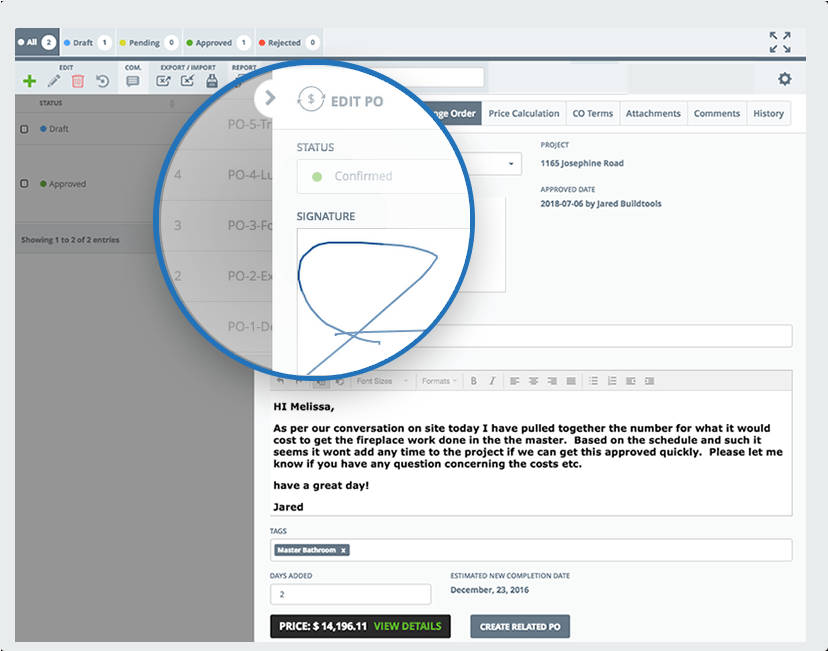828x651 pixels.
Task: Switch to the Attachments tab
Action: [x=653, y=113]
